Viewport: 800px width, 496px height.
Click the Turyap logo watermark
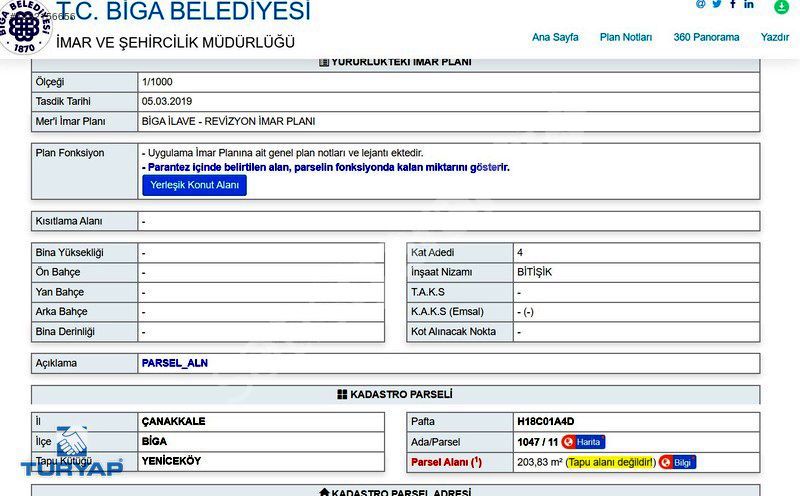pyautogui.click(x=71, y=455)
